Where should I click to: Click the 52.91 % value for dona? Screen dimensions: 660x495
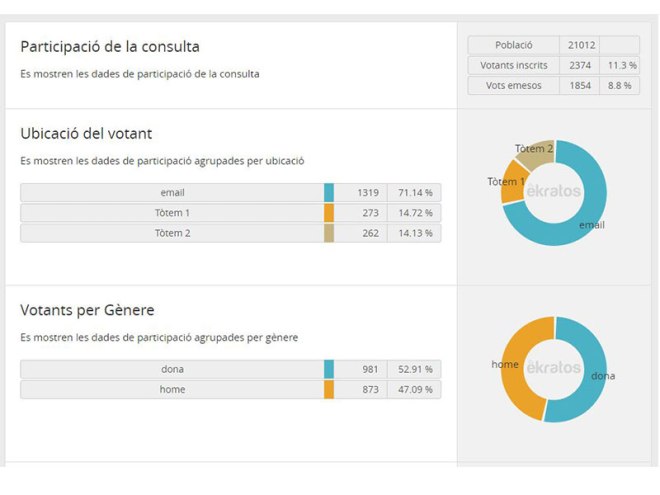coord(414,369)
